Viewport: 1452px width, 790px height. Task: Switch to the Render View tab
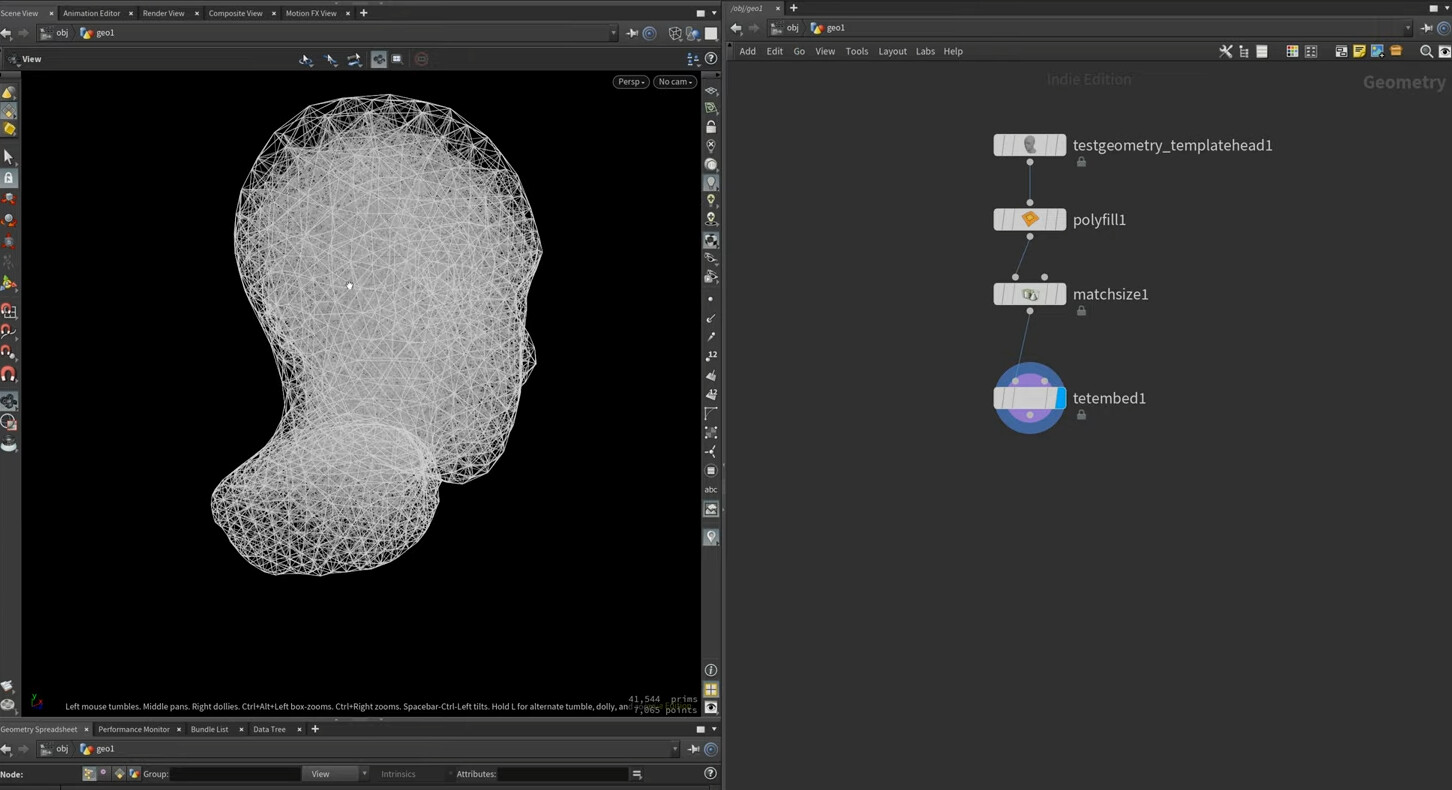163,13
